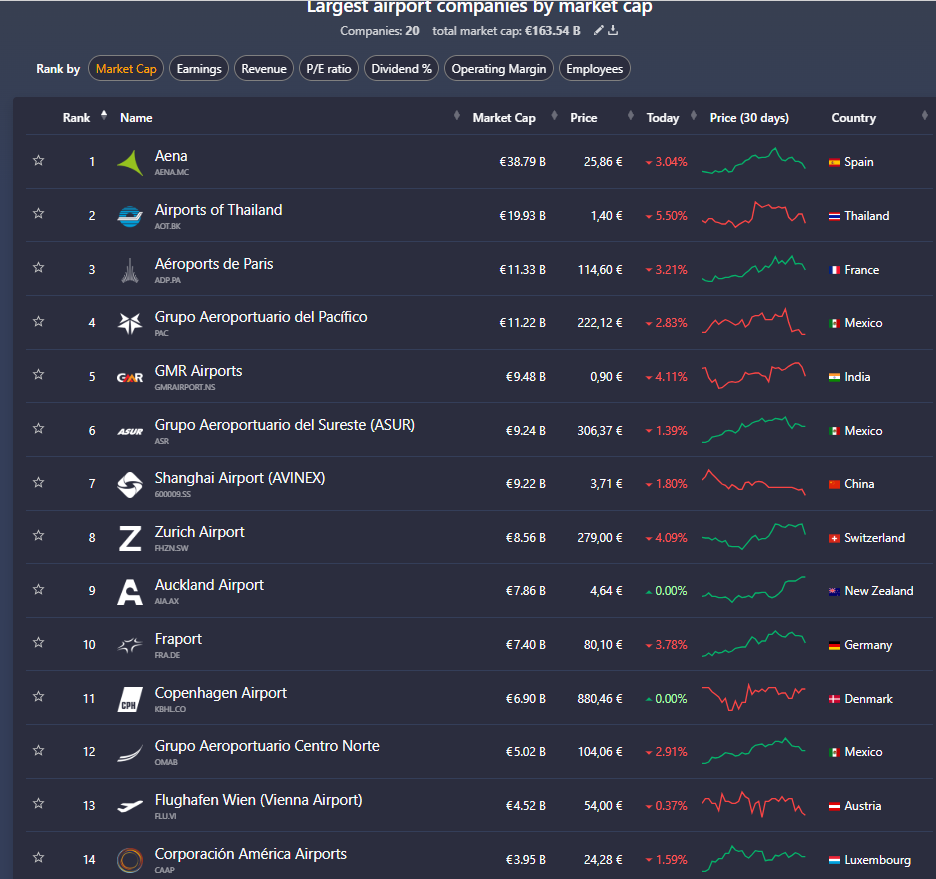This screenshot has width=936, height=879.
Task: Star the Shanghai Airport row
Action: pos(38,482)
